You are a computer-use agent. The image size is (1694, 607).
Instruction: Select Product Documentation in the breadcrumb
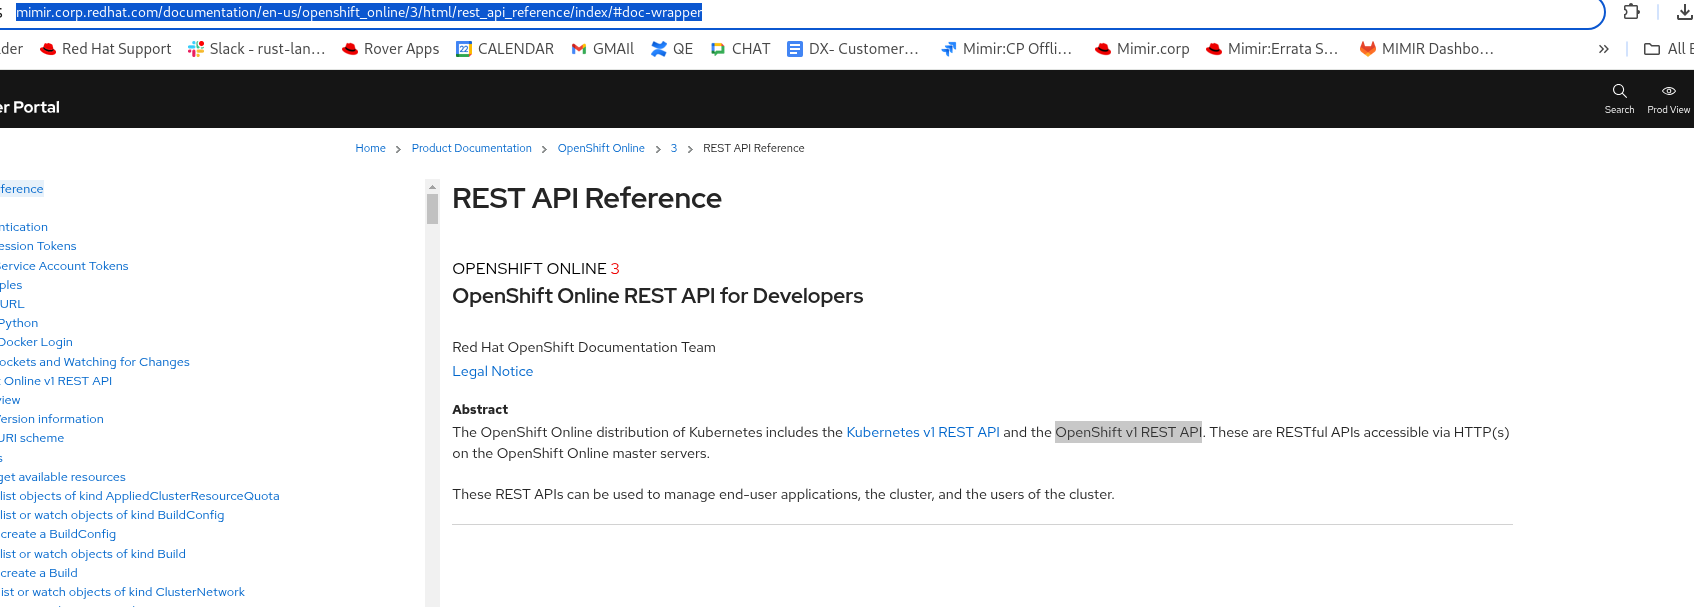pyautogui.click(x=471, y=148)
